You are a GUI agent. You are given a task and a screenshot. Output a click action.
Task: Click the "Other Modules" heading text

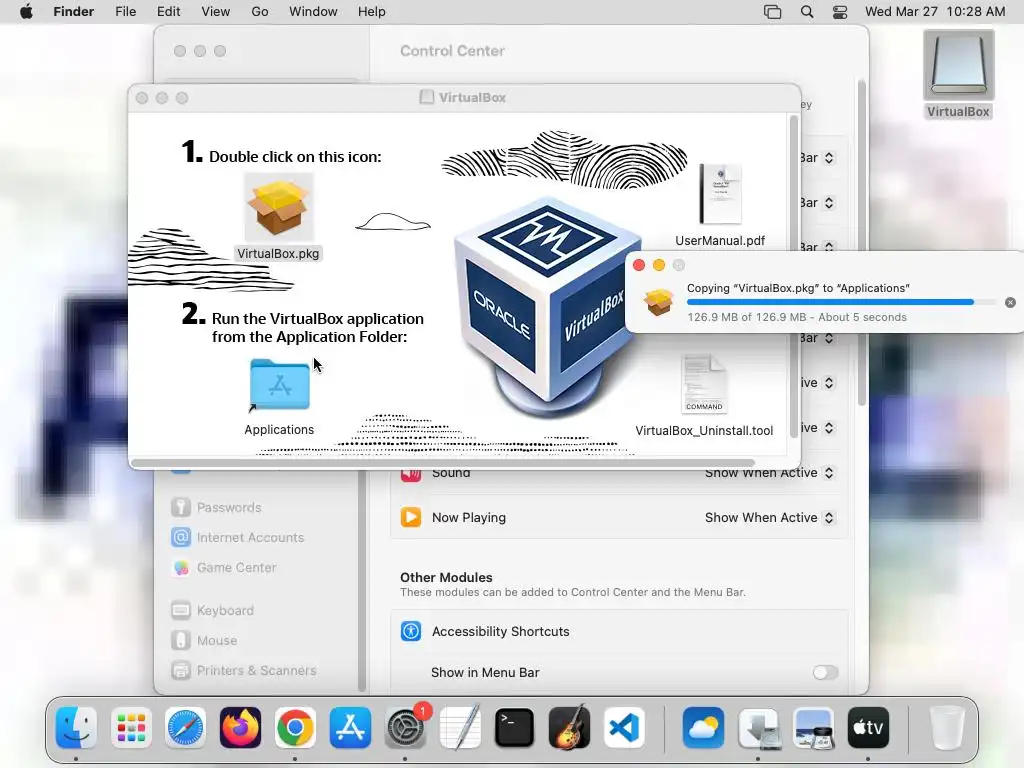click(446, 577)
